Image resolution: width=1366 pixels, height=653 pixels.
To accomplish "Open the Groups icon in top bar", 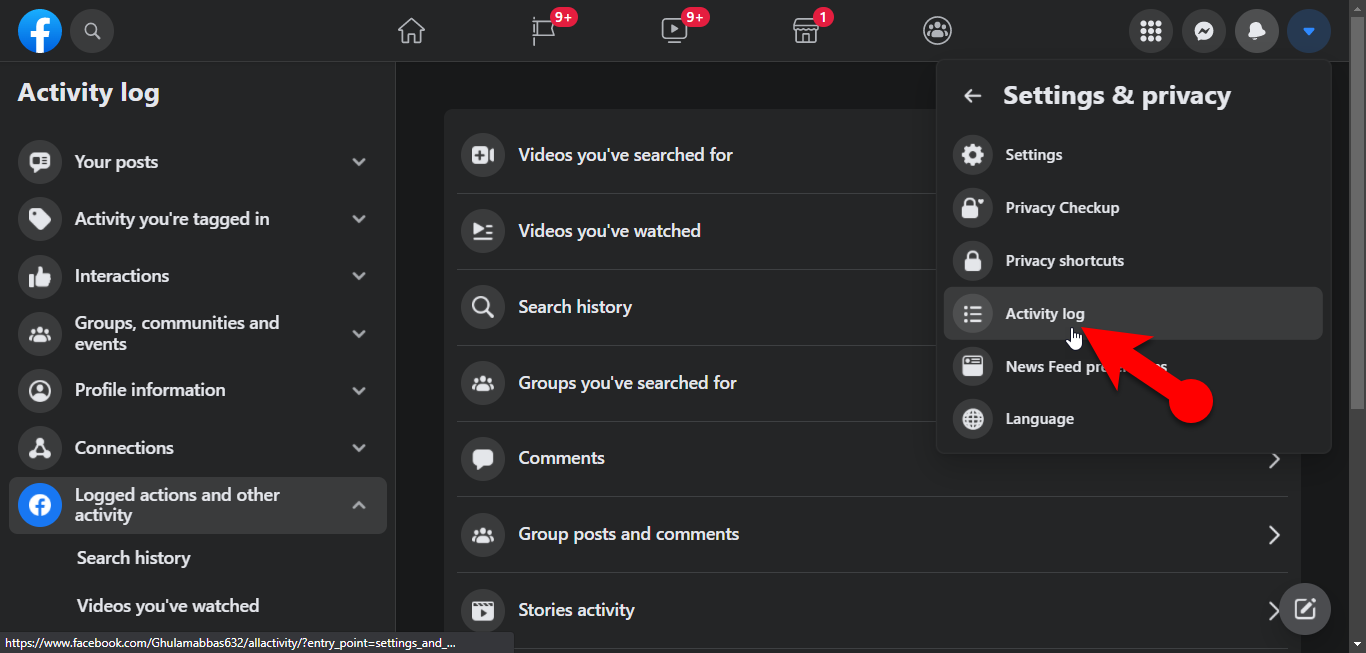I will pos(937,31).
